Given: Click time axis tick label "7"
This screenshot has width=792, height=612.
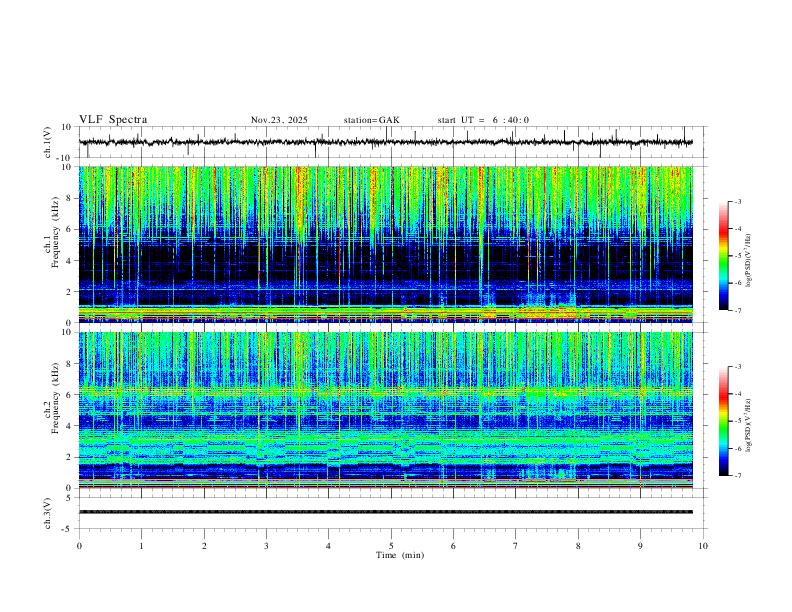Looking at the screenshot, I should [x=516, y=546].
